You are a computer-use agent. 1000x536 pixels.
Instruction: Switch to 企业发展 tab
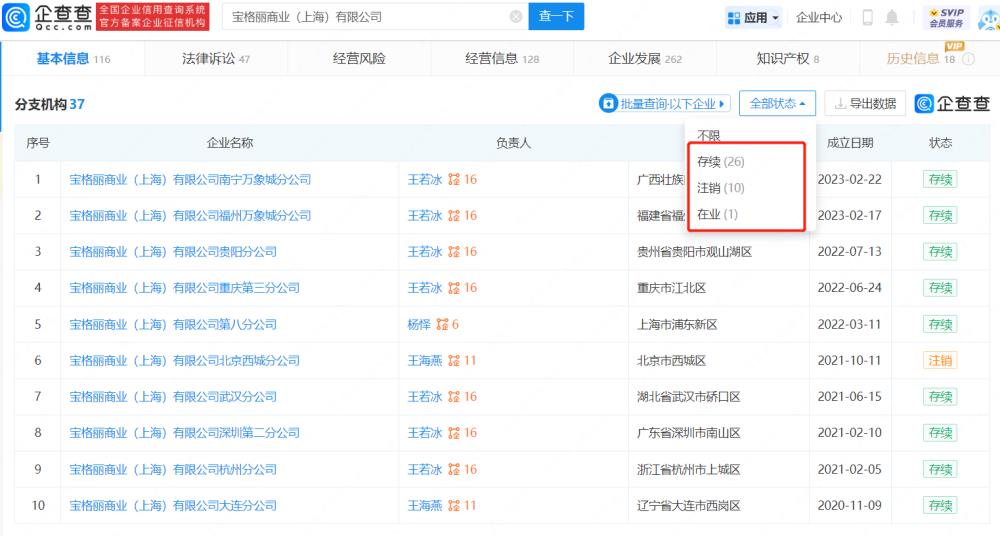pos(645,59)
